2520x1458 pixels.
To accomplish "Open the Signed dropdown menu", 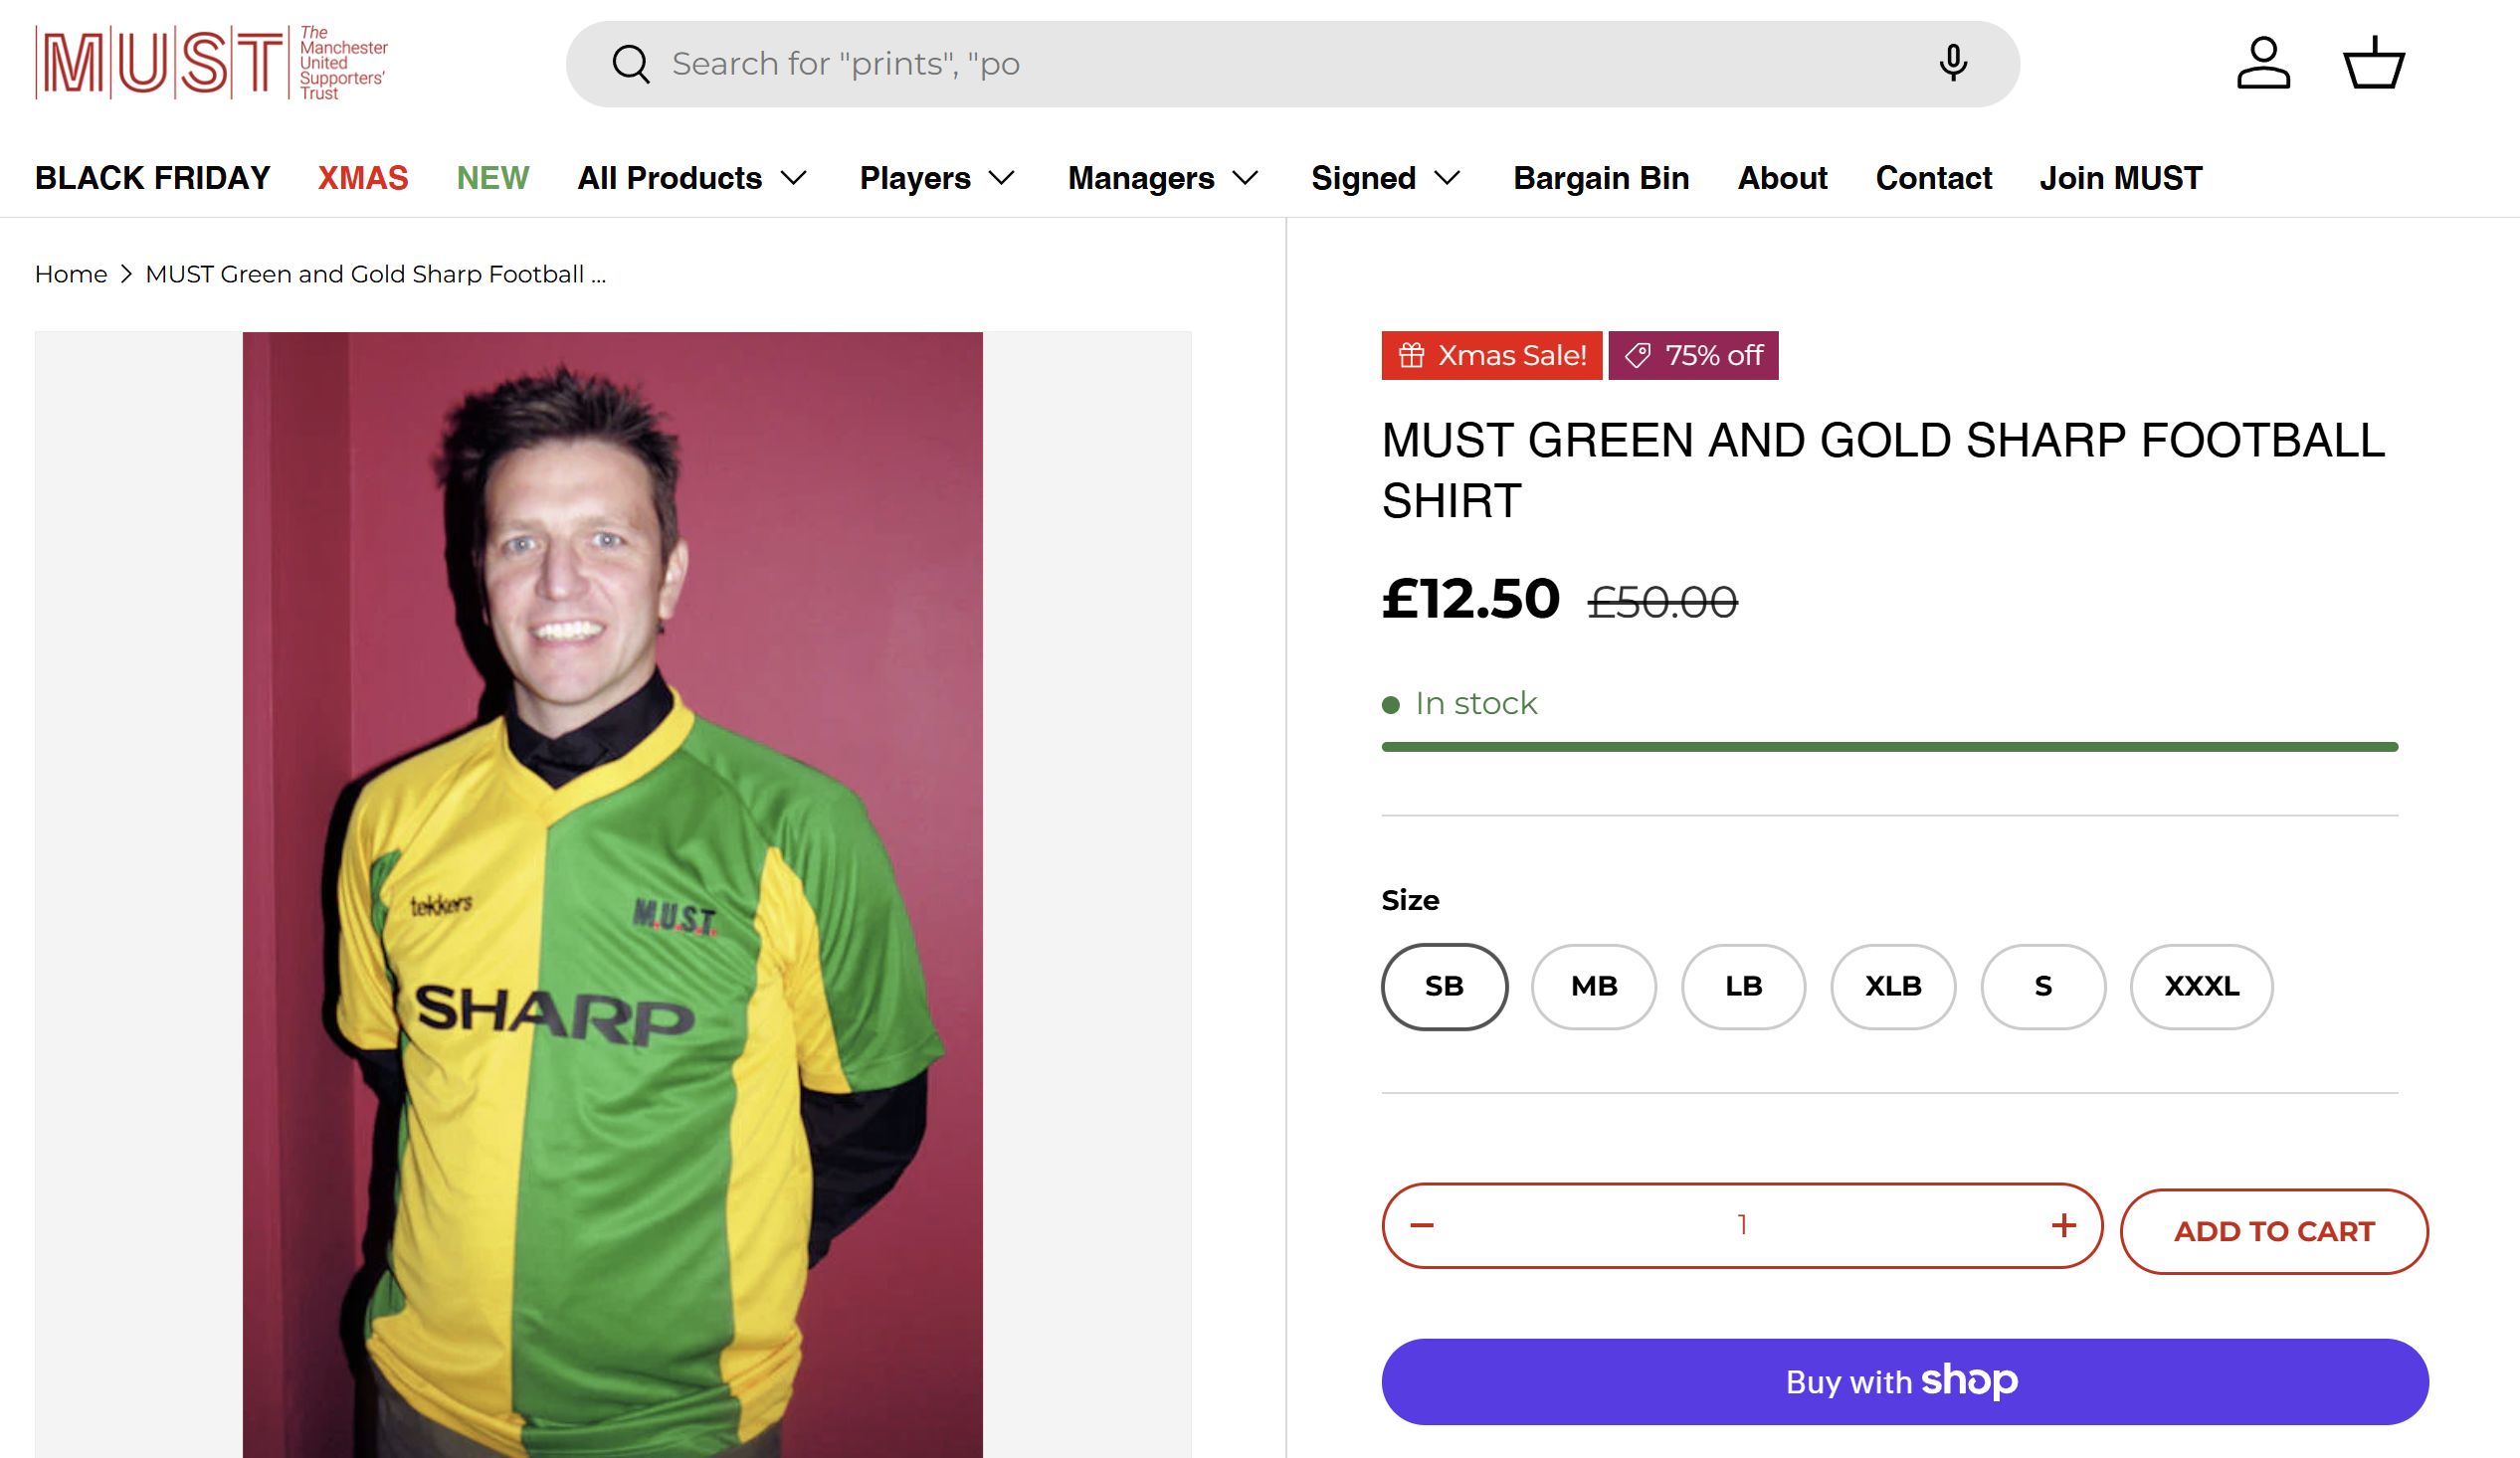I will tap(1385, 178).
